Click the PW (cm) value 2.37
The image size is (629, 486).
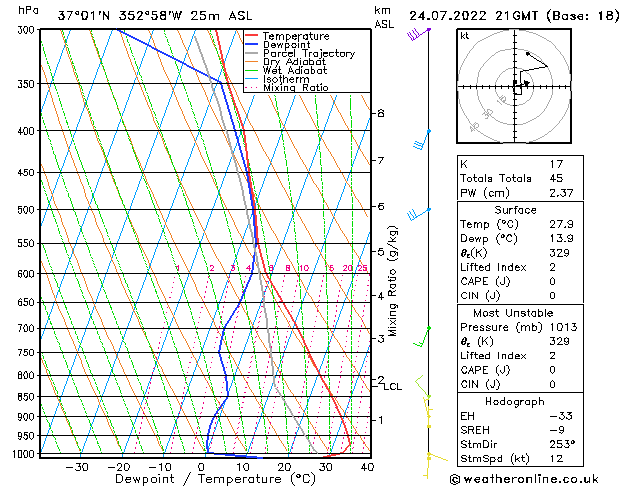coord(562,193)
